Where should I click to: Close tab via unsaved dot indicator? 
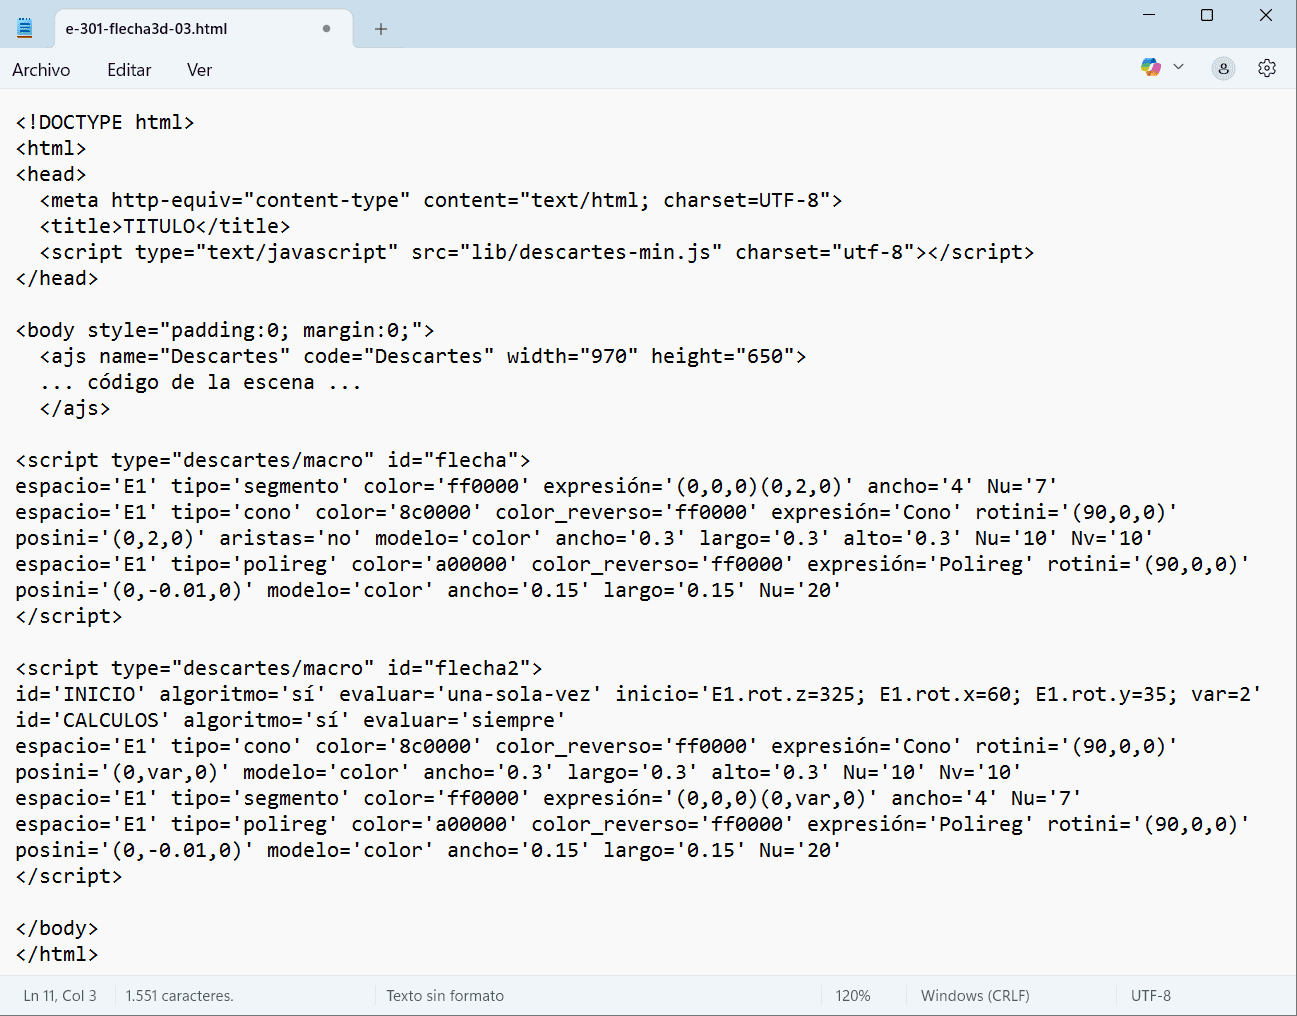point(326,29)
